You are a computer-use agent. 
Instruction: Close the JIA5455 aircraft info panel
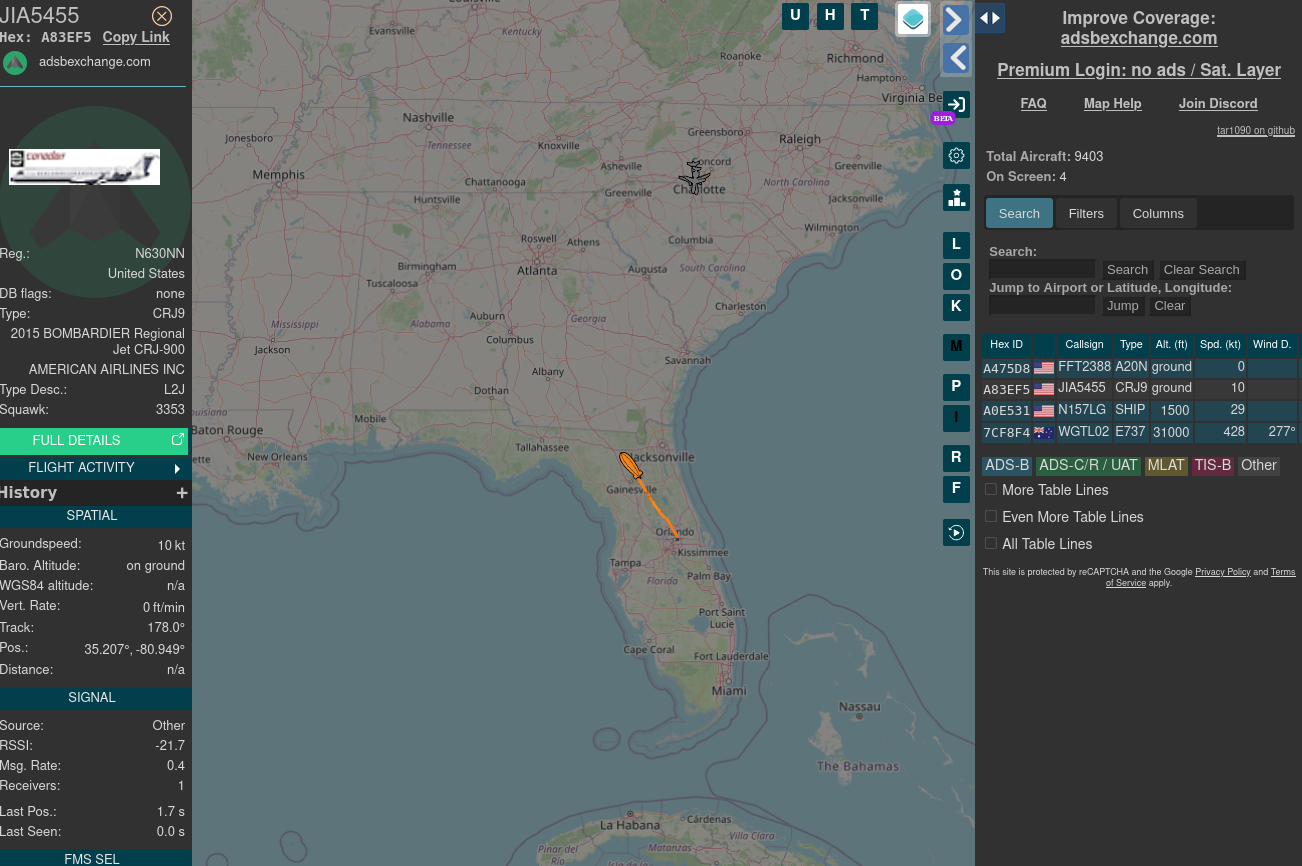[162, 16]
